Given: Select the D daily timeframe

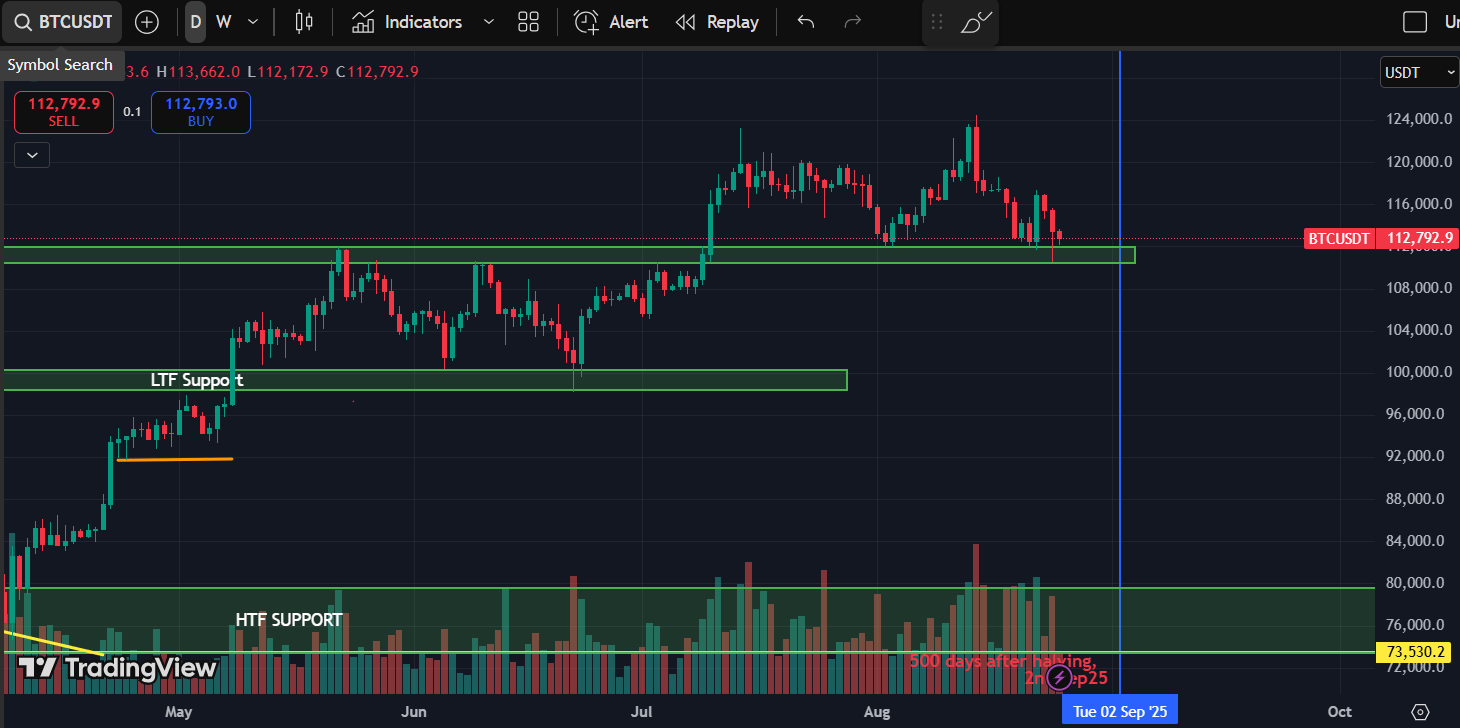Looking at the screenshot, I should pos(195,22).
